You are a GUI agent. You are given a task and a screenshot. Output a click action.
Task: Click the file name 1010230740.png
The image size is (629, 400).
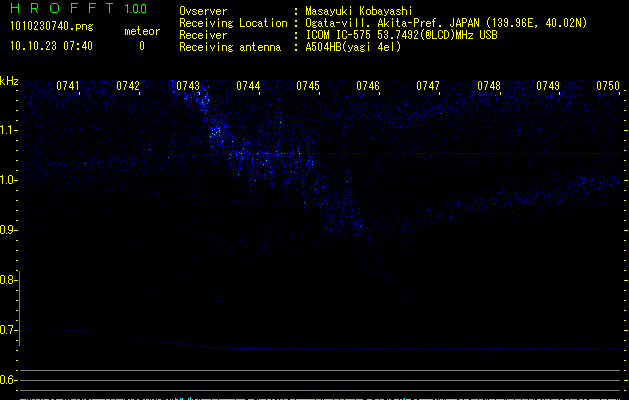pyautogui.click(x=52, y=27)
